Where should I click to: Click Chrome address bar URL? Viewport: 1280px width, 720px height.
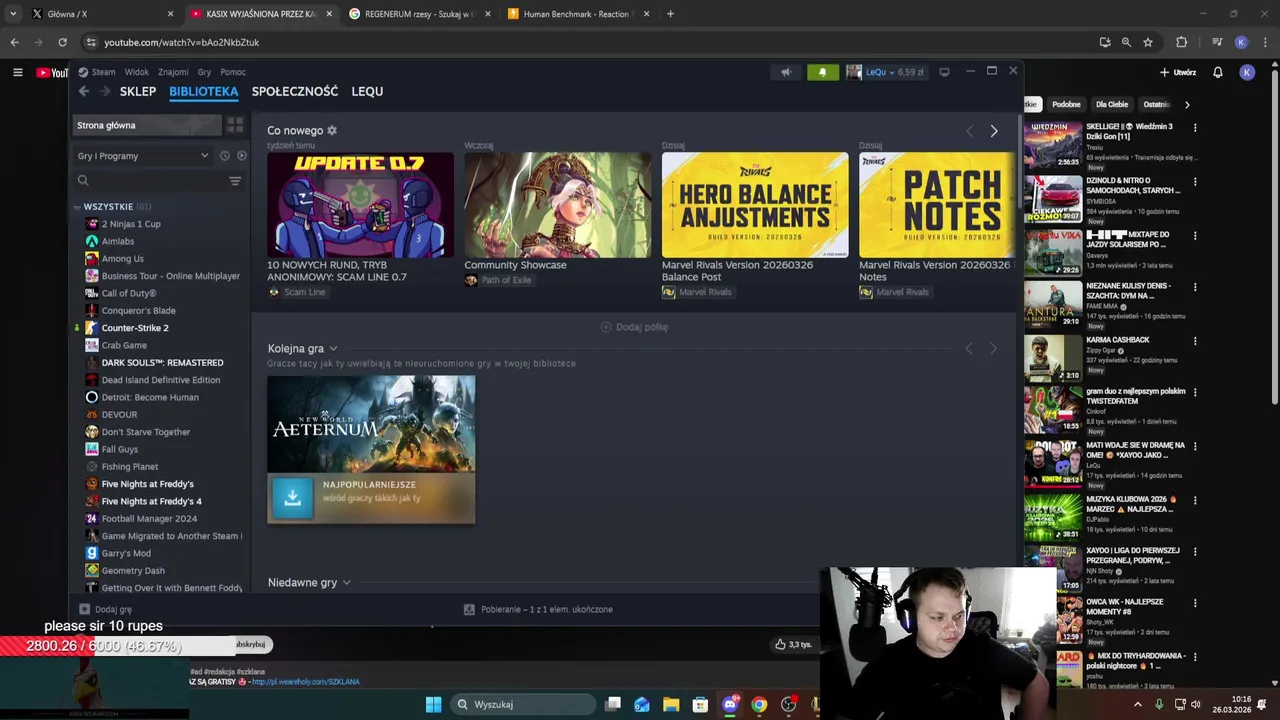pyautogui.click(x=181, y=42)
